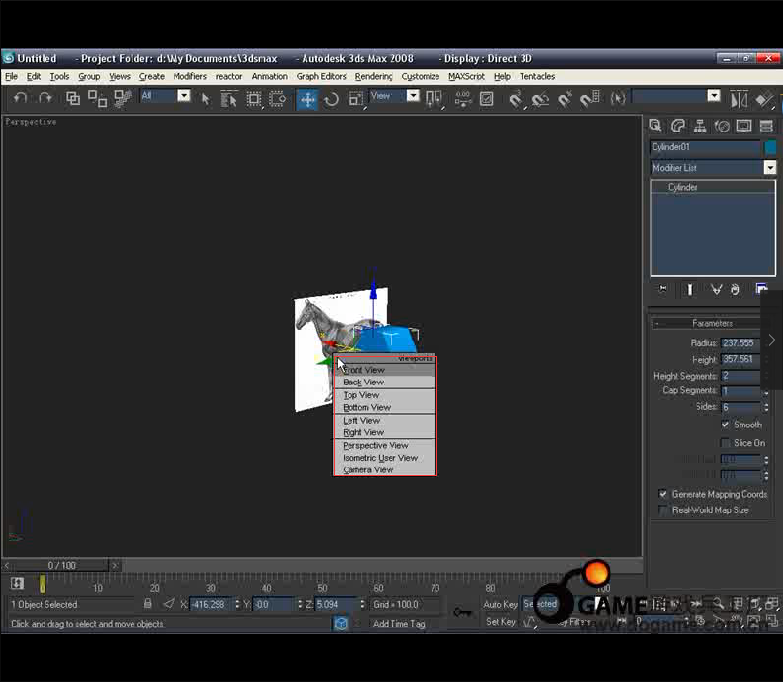Toggle Generate Mapping Coords checkbox
Viewport: 783px width, 682px height.
coord(663,494)
